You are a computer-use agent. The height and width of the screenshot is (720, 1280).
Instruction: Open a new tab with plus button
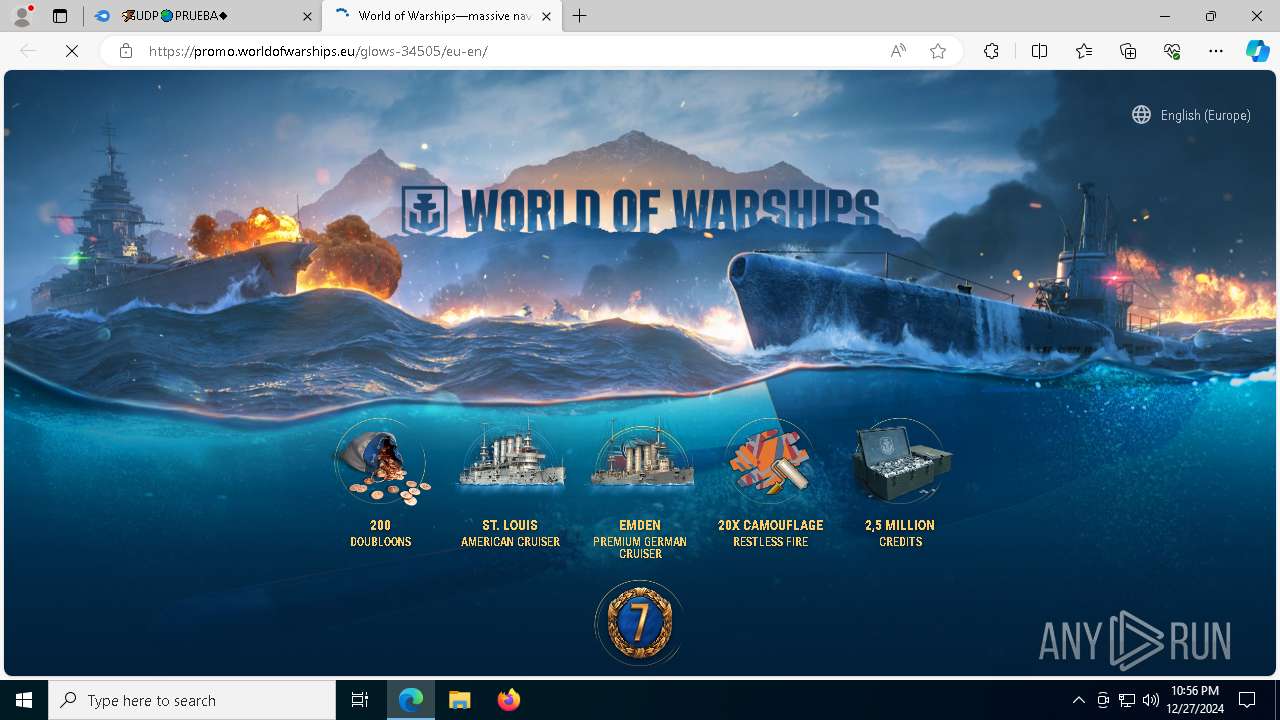(580, 16)
